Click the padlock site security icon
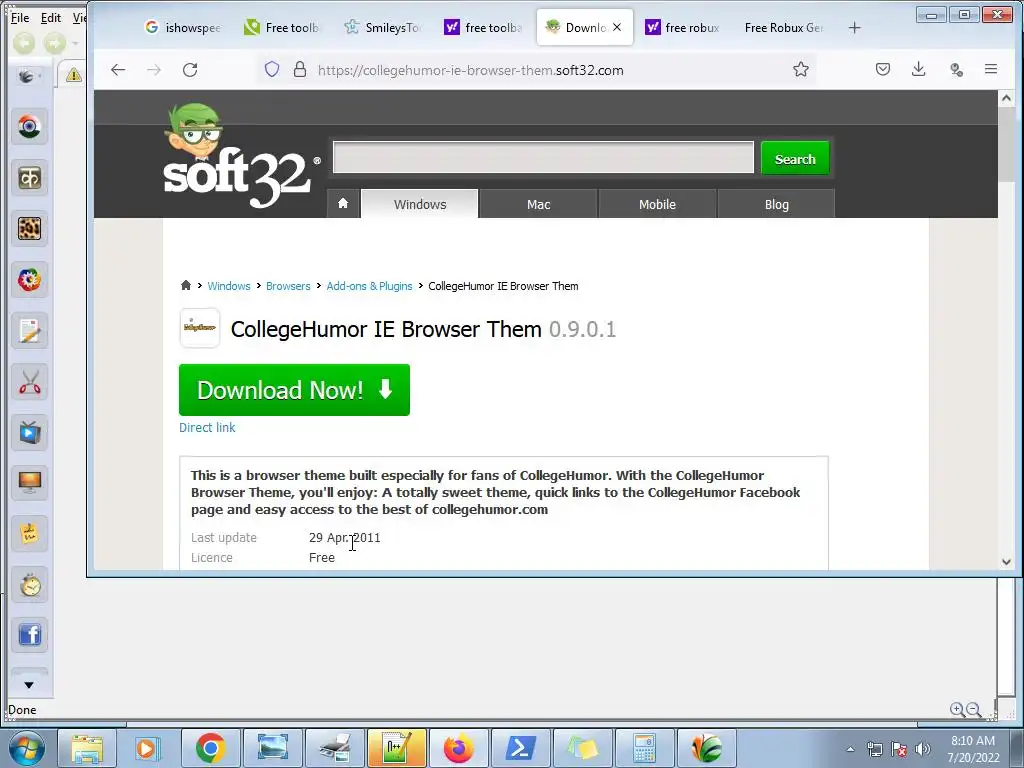Image resolution: width=1024 pixels, height=768 pixels. [x=300, y=69]
